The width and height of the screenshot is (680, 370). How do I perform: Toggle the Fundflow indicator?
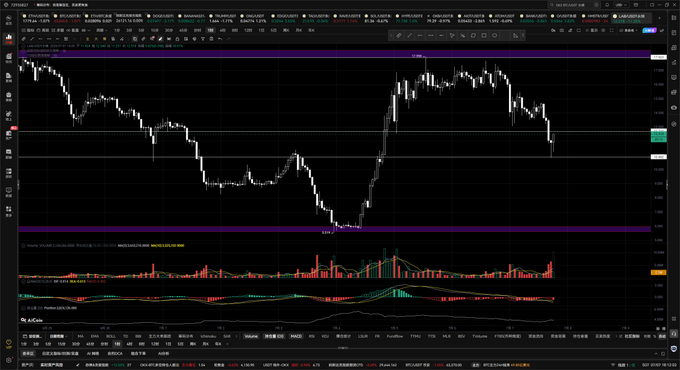[395, 336]
